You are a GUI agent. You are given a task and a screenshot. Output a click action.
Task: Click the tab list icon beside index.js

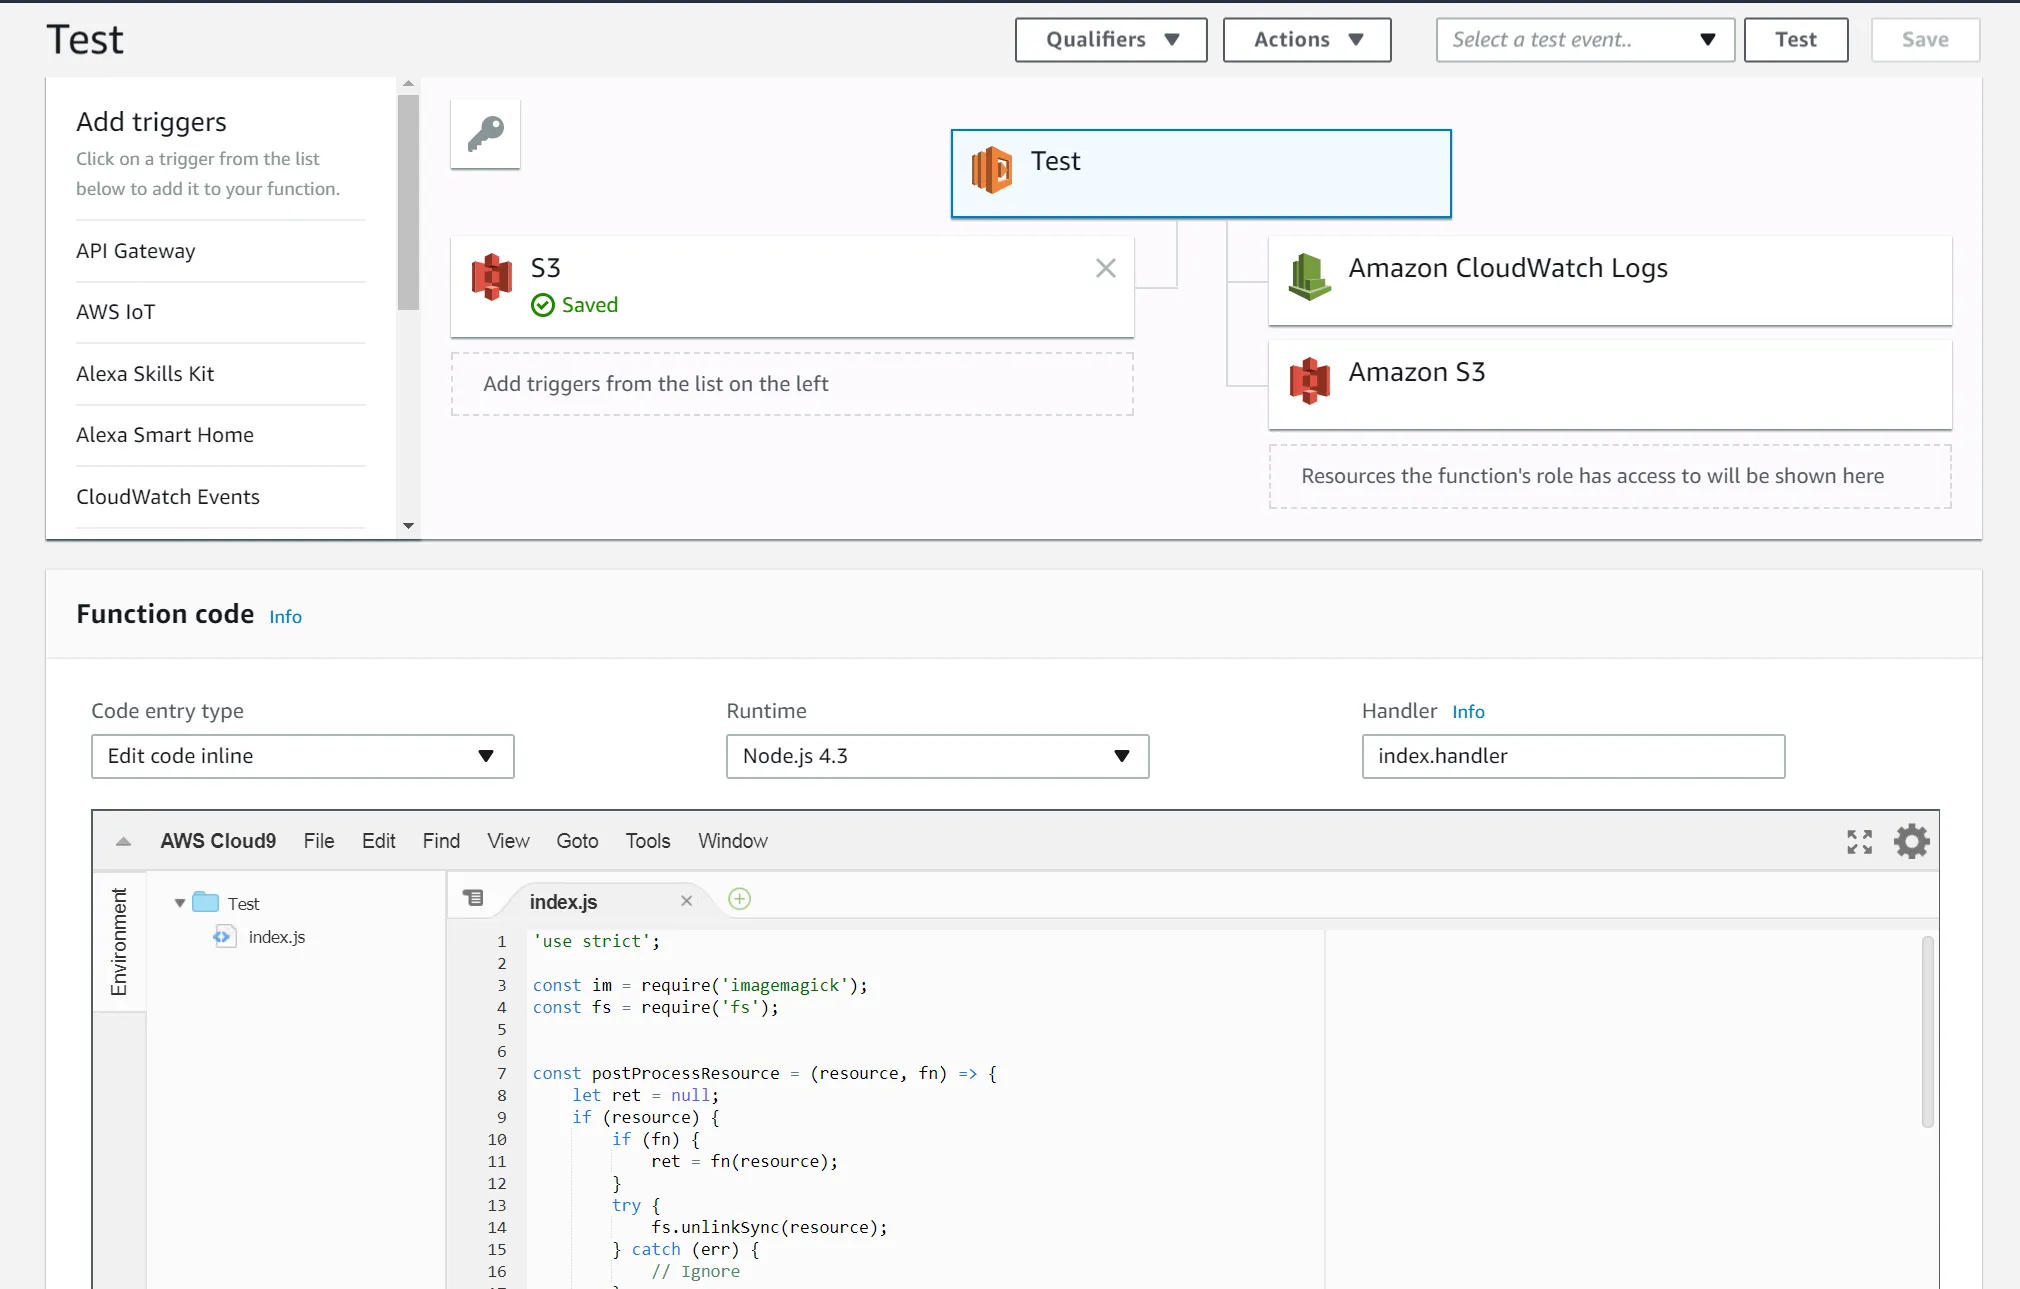473,898
